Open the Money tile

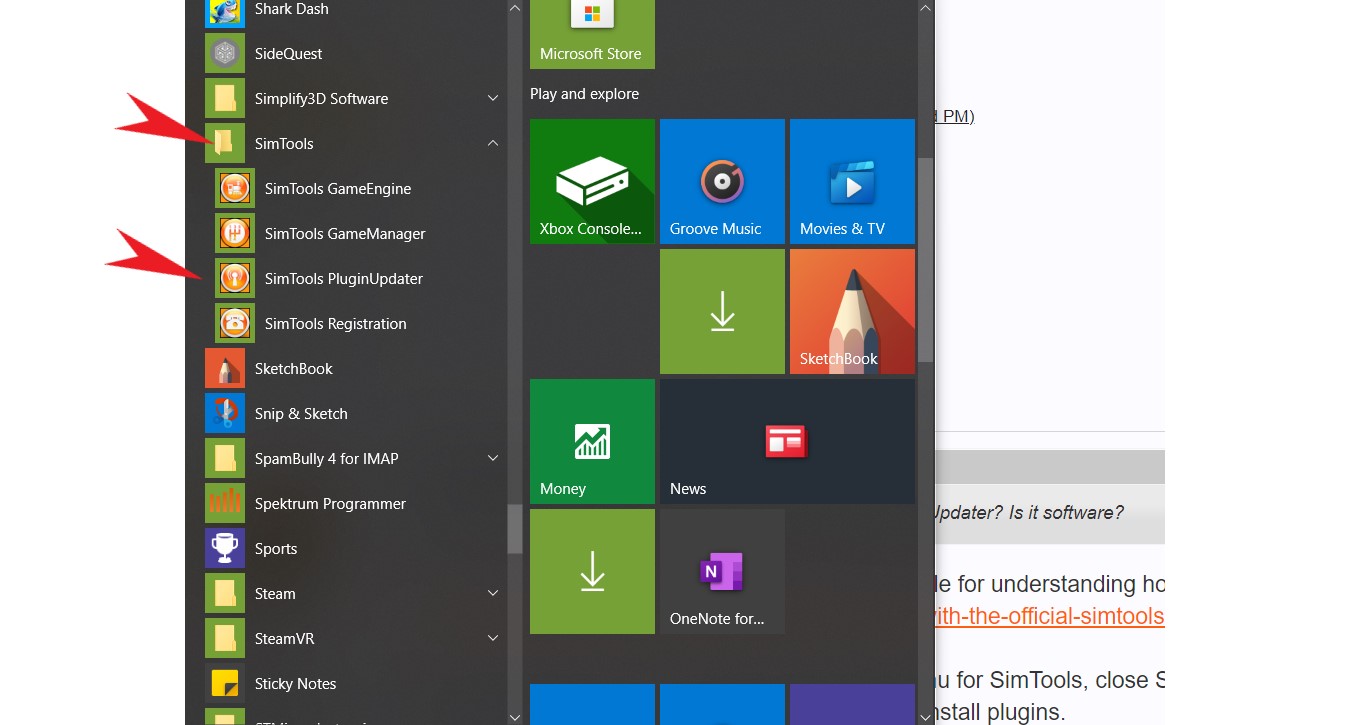(592, 441)
